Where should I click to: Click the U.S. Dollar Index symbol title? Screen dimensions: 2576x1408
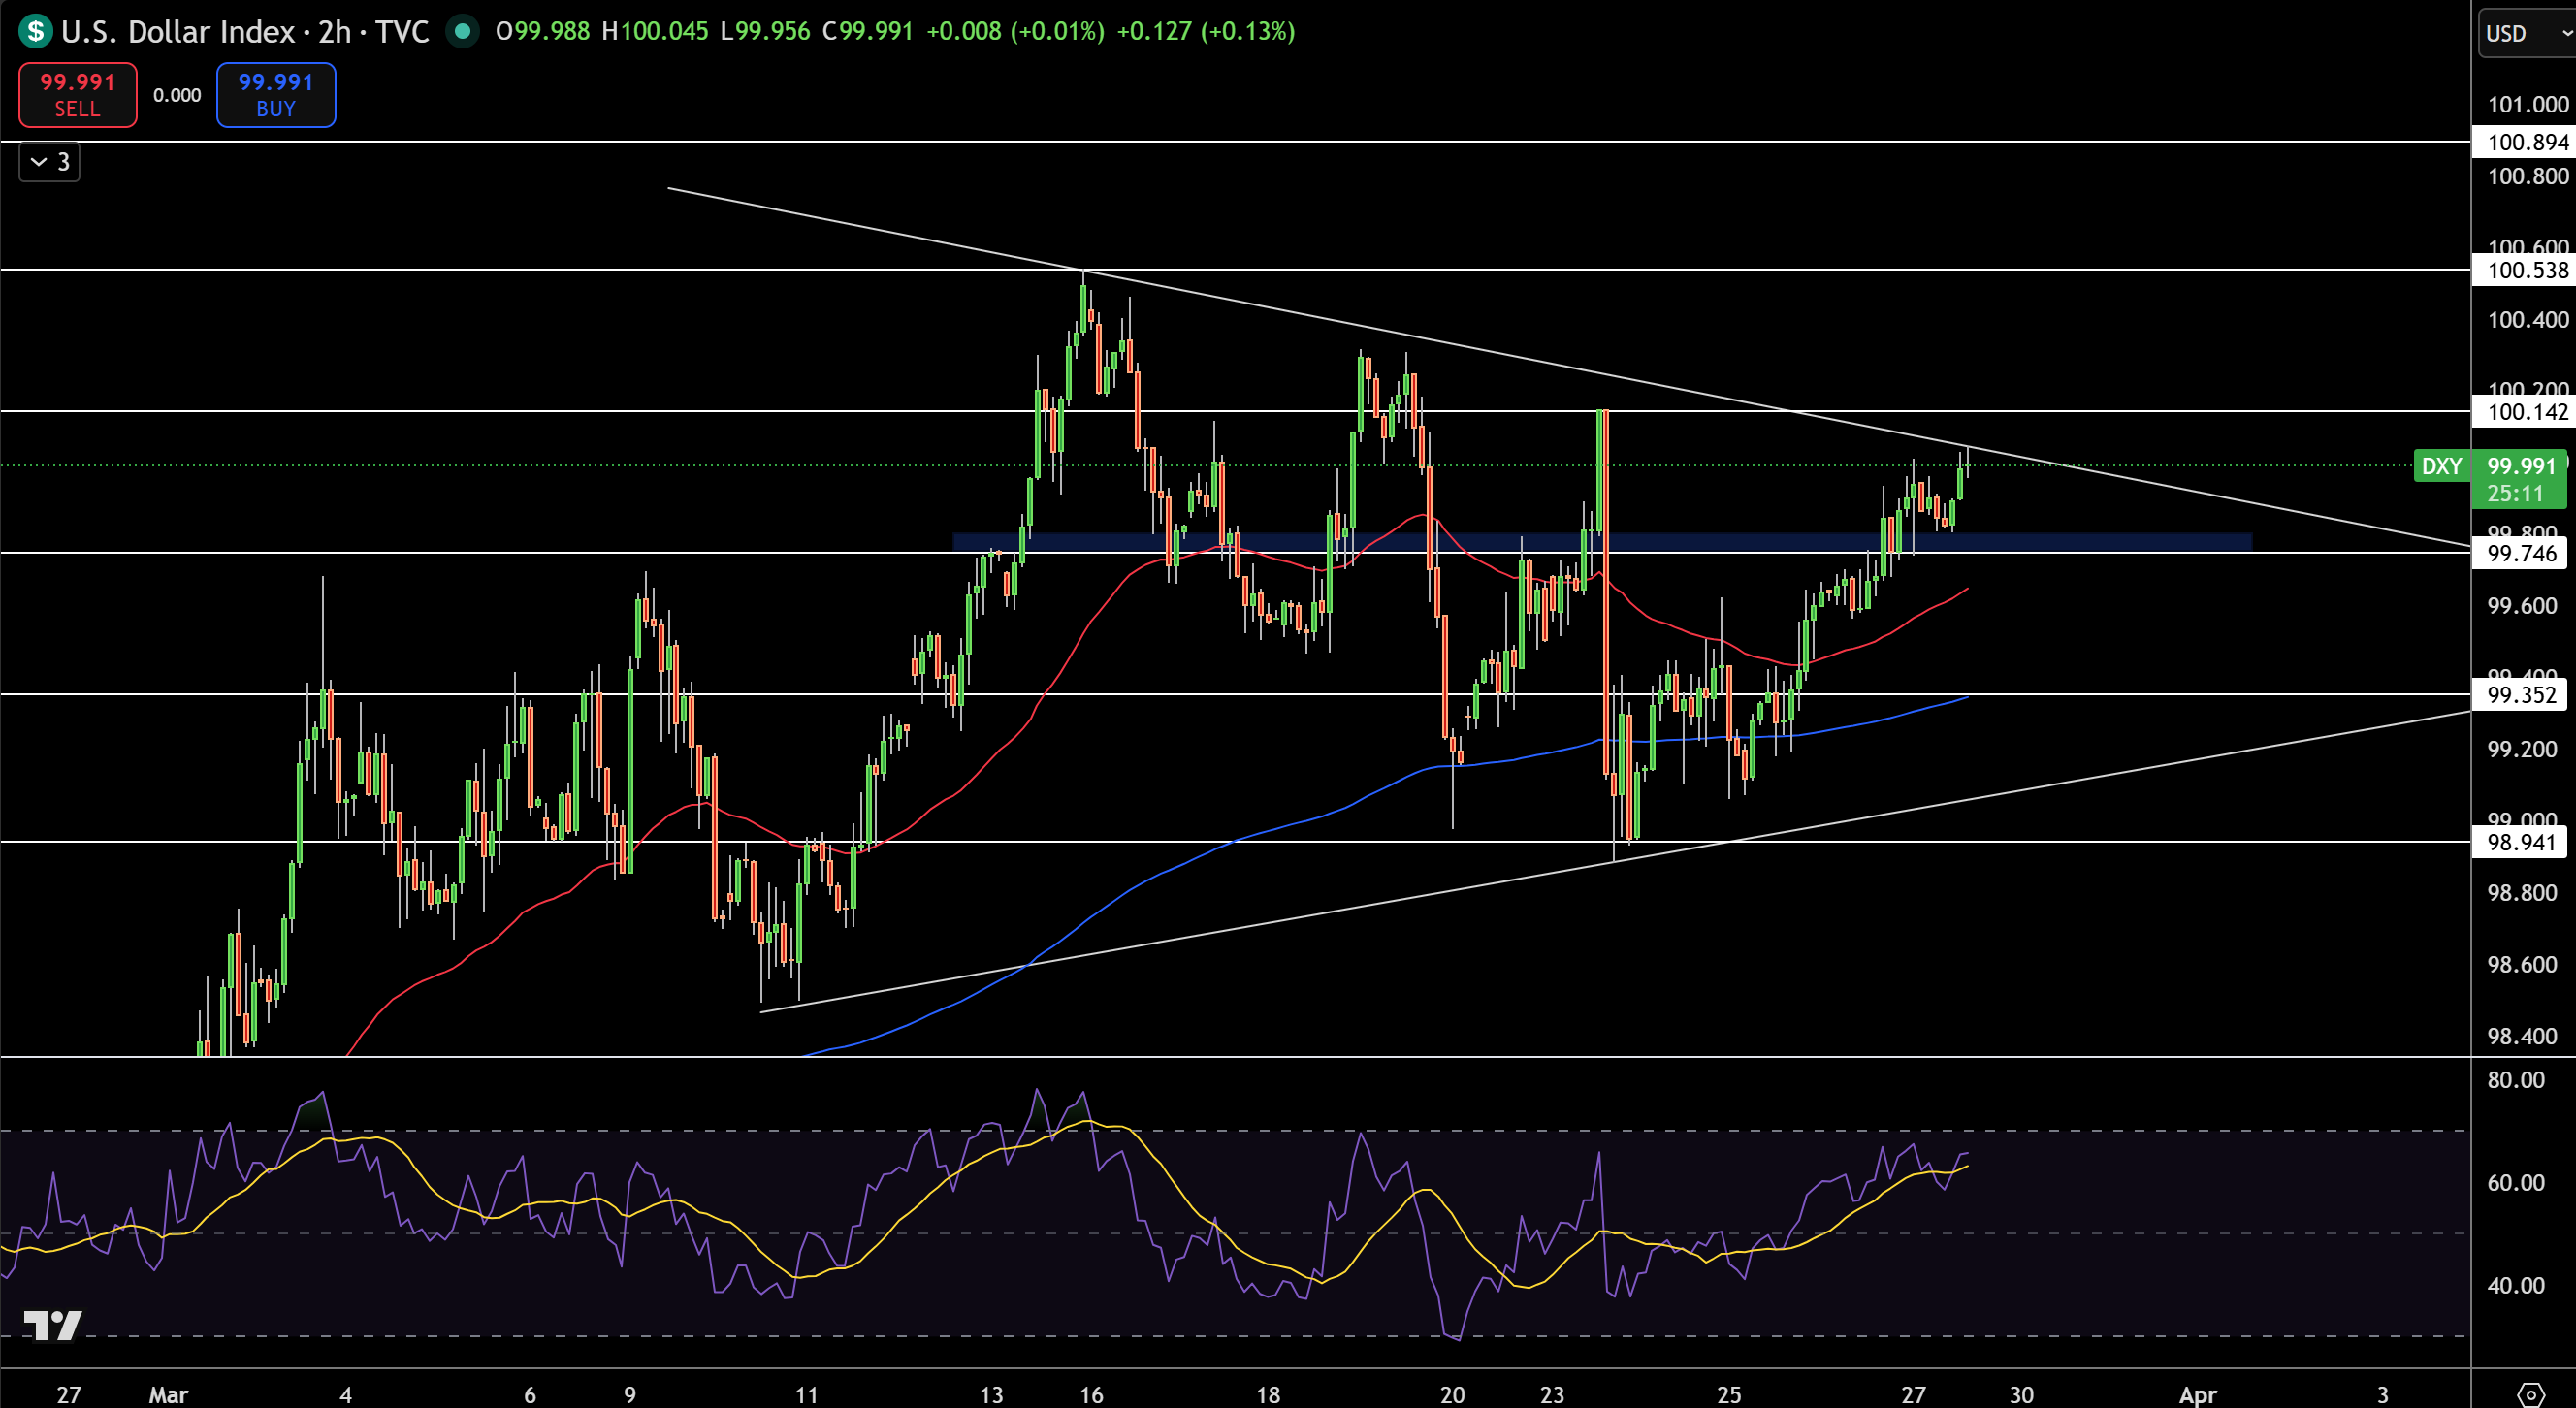178,31
